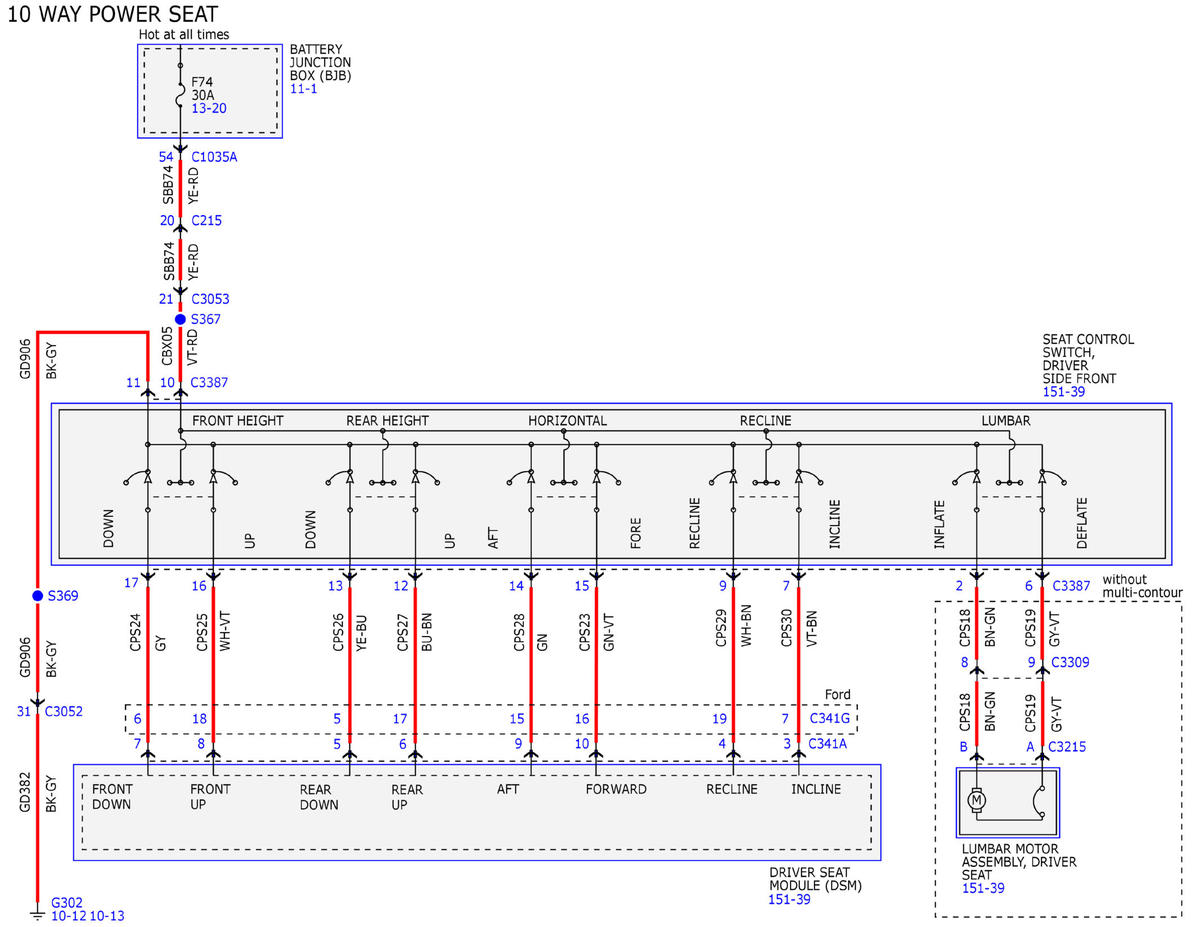This screenshot has width=1200, height=927.
Task: Click the C3215 connector label
Action: [x=1067, y=746]
